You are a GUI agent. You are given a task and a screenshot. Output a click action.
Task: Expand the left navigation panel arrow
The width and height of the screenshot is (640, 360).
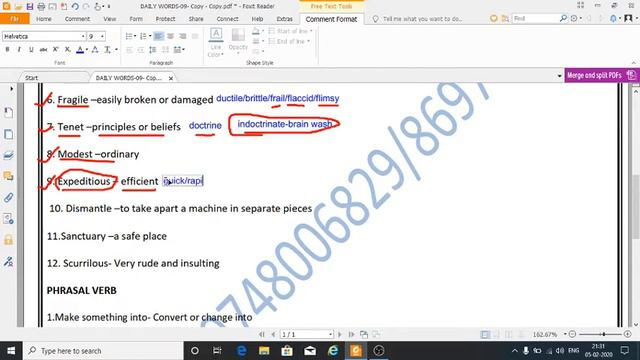[x=11, y=89]
